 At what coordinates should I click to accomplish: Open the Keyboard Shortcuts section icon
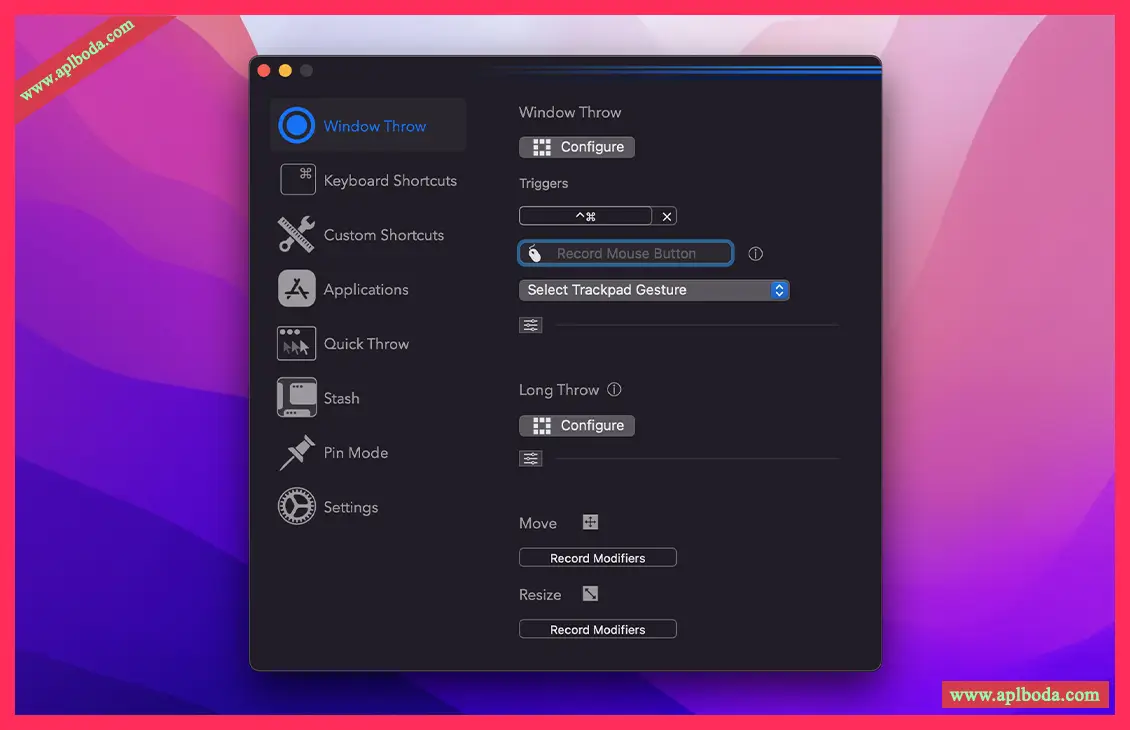(x=297, y=180)
